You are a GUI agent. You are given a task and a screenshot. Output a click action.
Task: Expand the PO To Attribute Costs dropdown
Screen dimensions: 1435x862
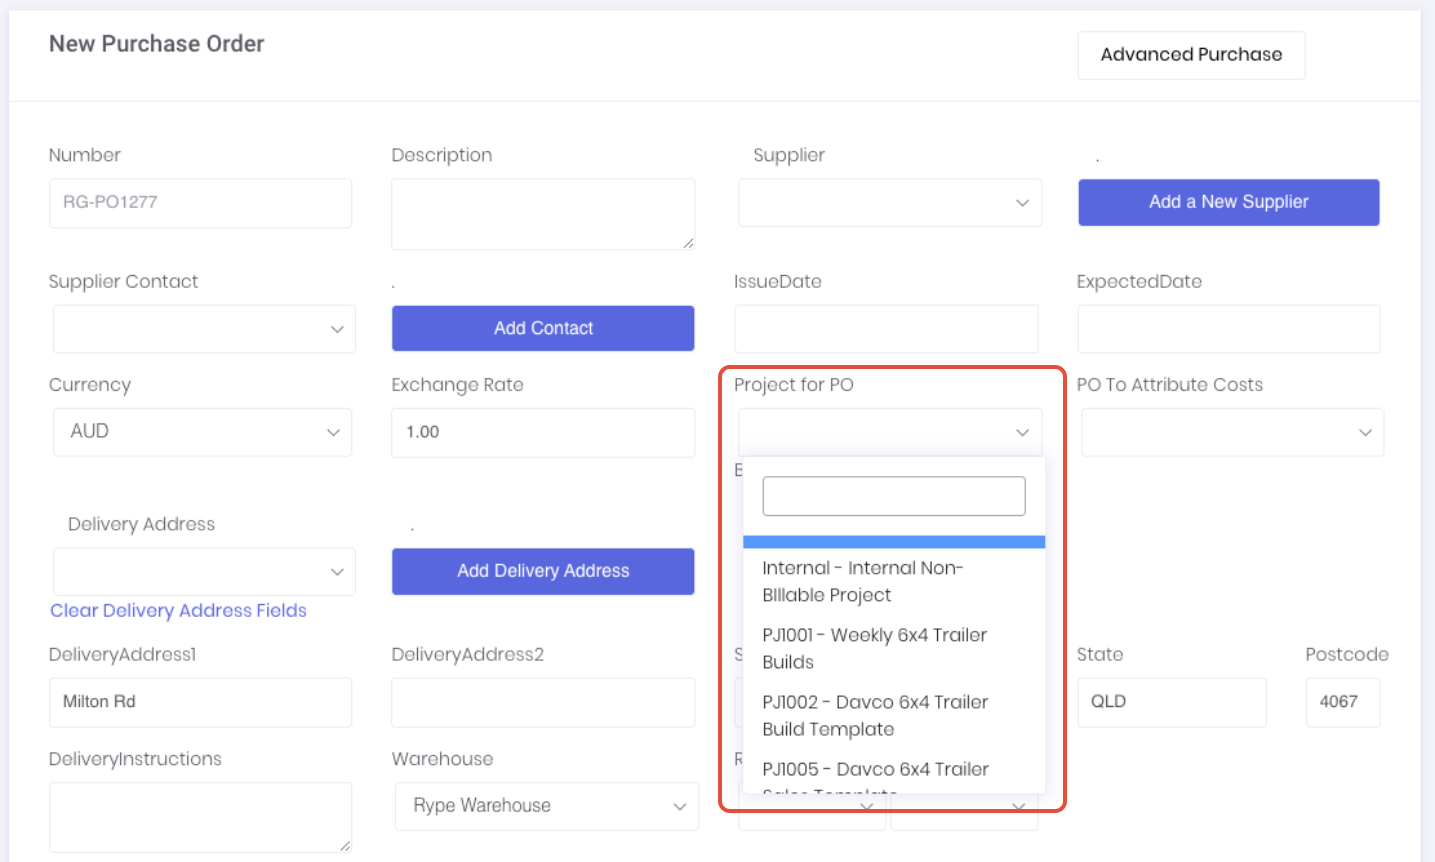(x=1231, y=432)
